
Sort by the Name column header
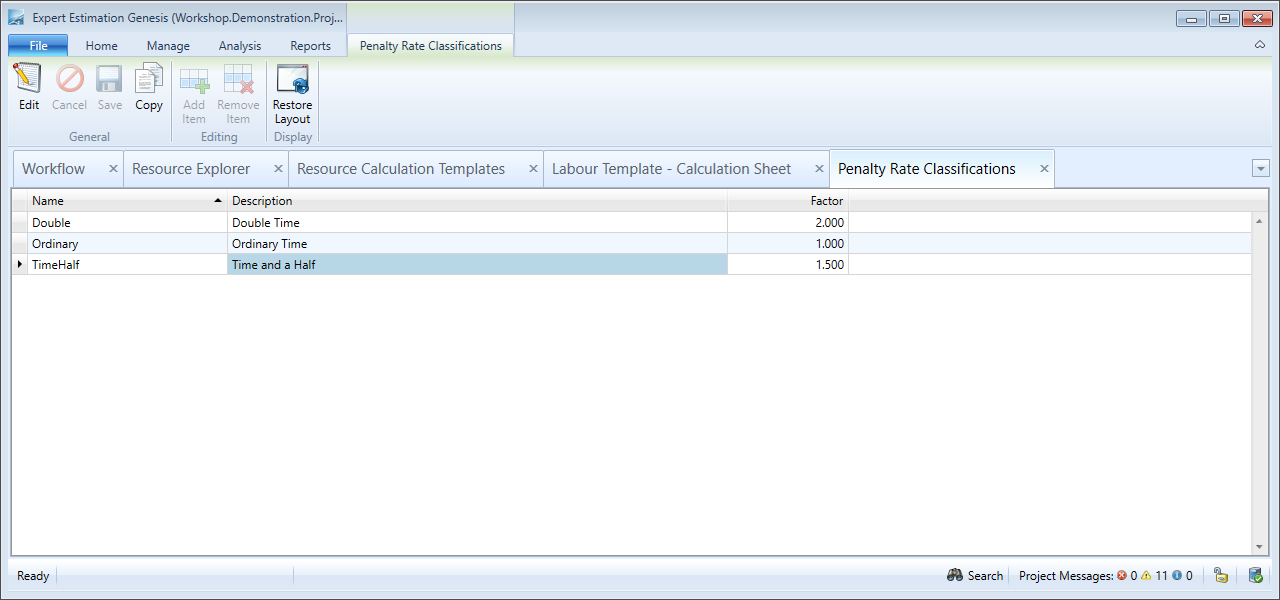pyautogui.click(x=120, y=201)
